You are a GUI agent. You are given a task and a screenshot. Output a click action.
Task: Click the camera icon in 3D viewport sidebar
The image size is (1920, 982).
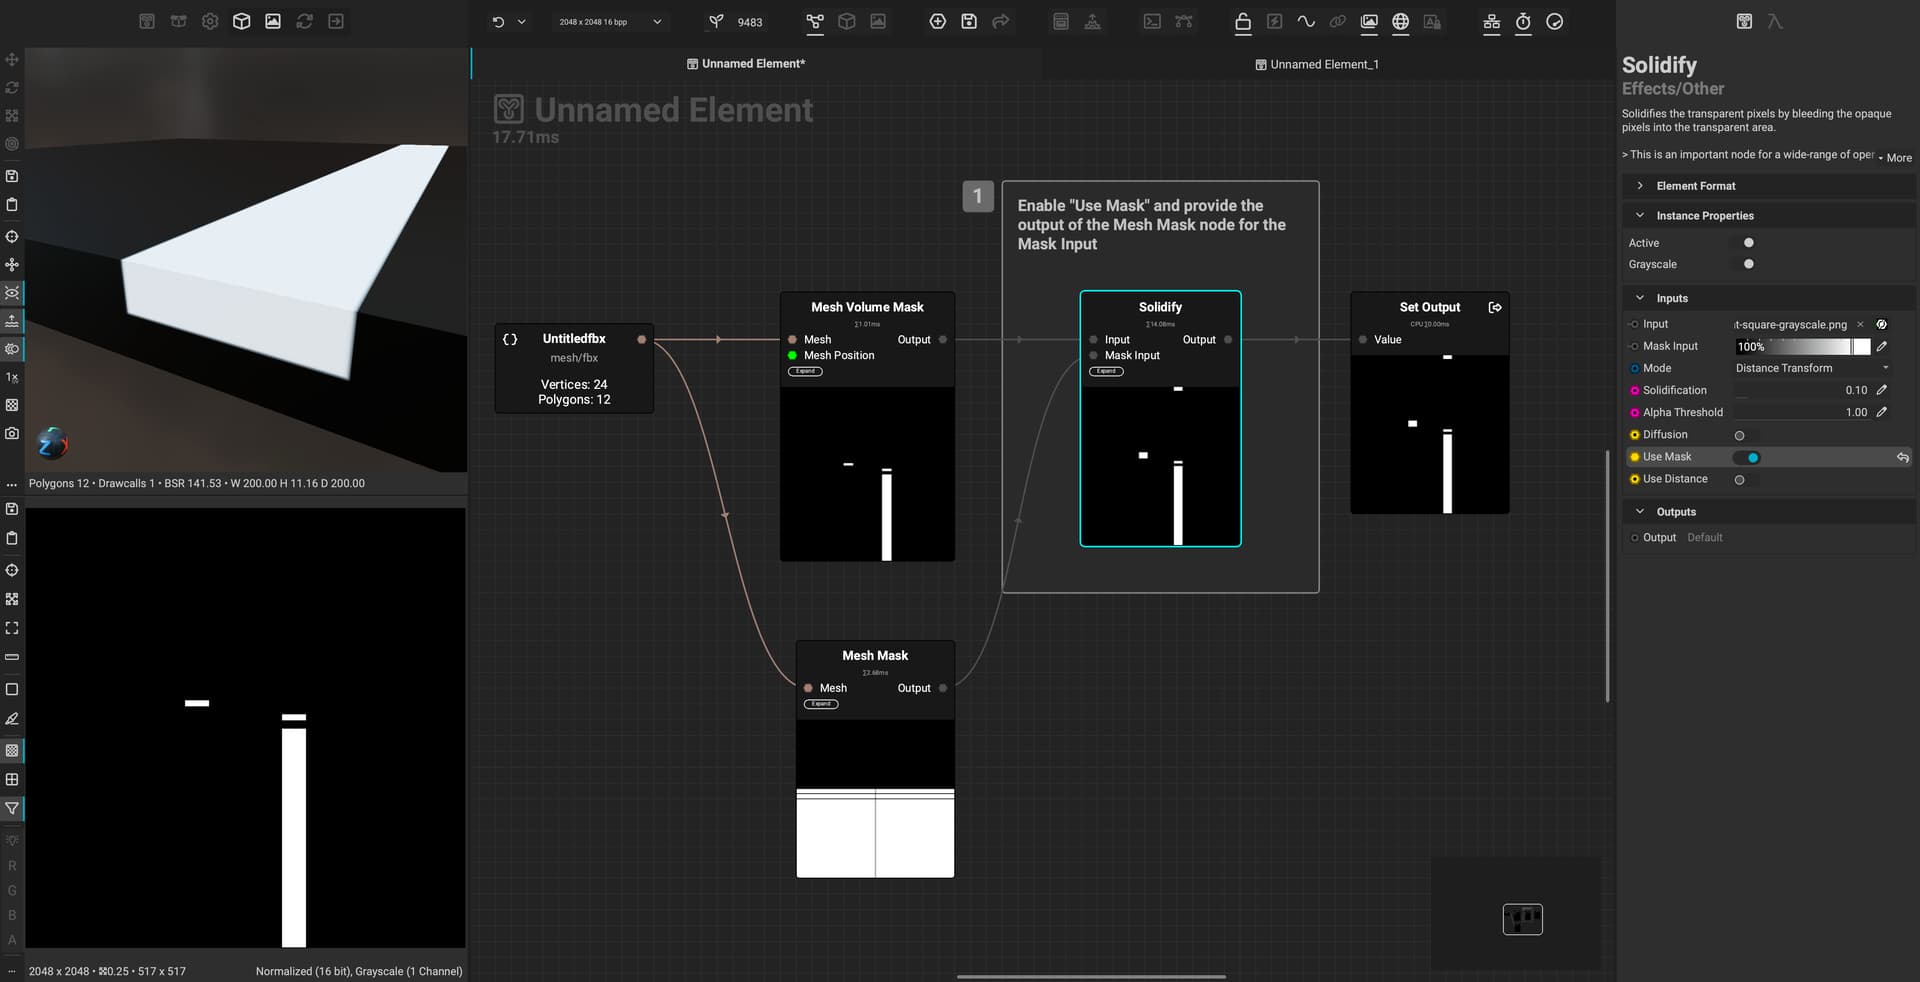12,434
